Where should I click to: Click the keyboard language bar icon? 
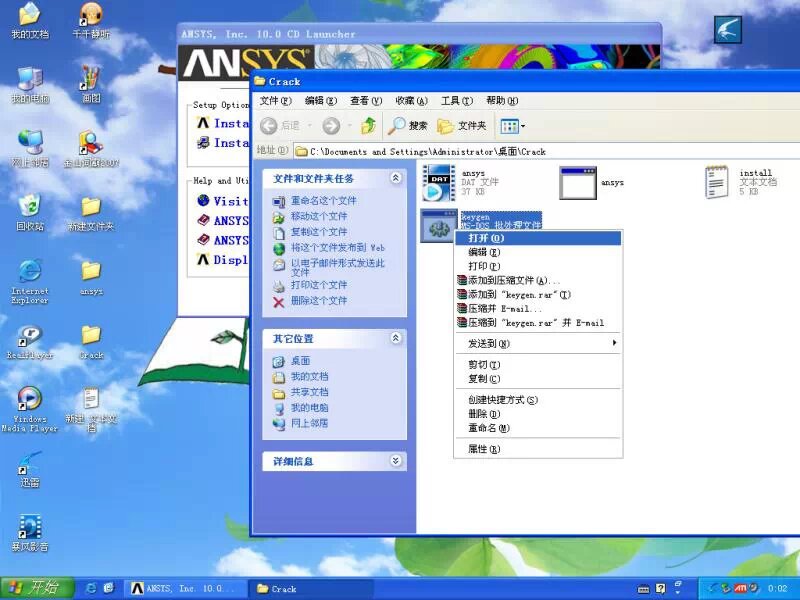point(644,589)
